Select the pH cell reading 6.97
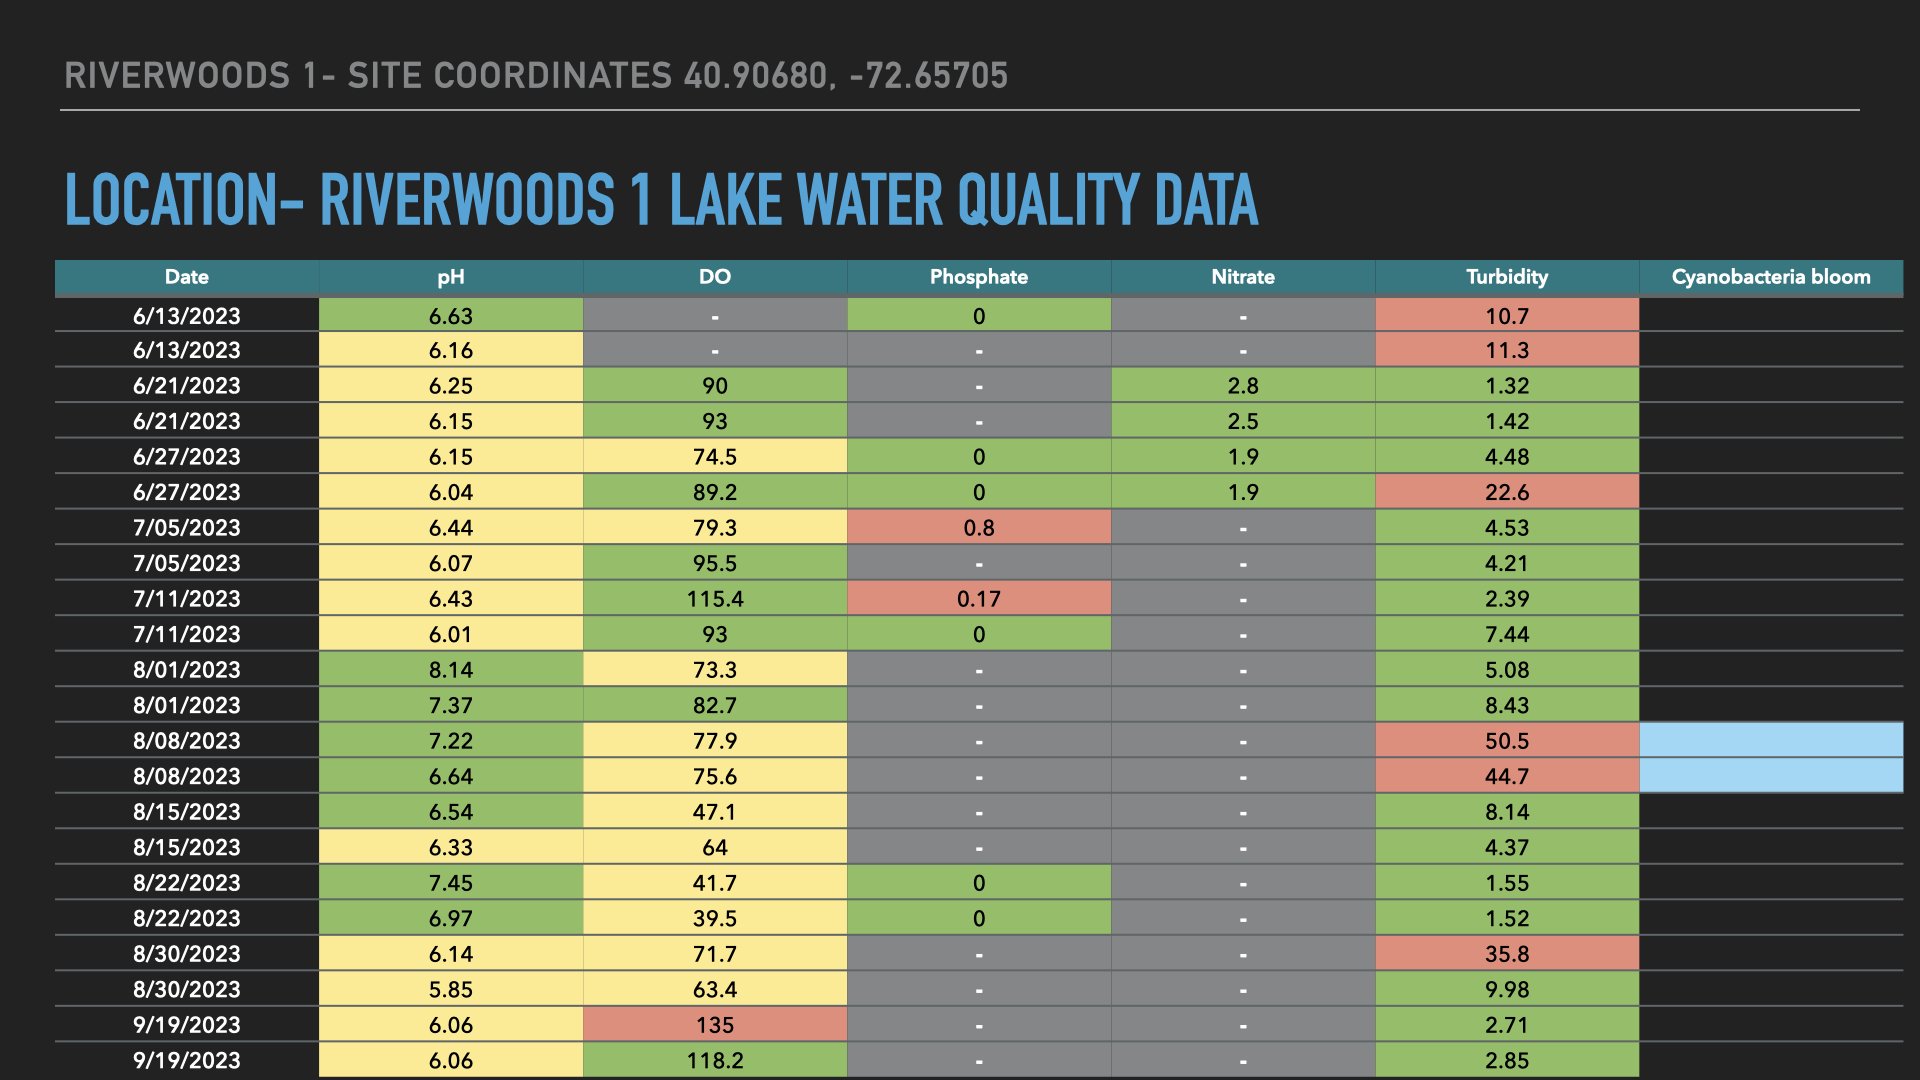 pyautogui.click(x=451, y=918)
